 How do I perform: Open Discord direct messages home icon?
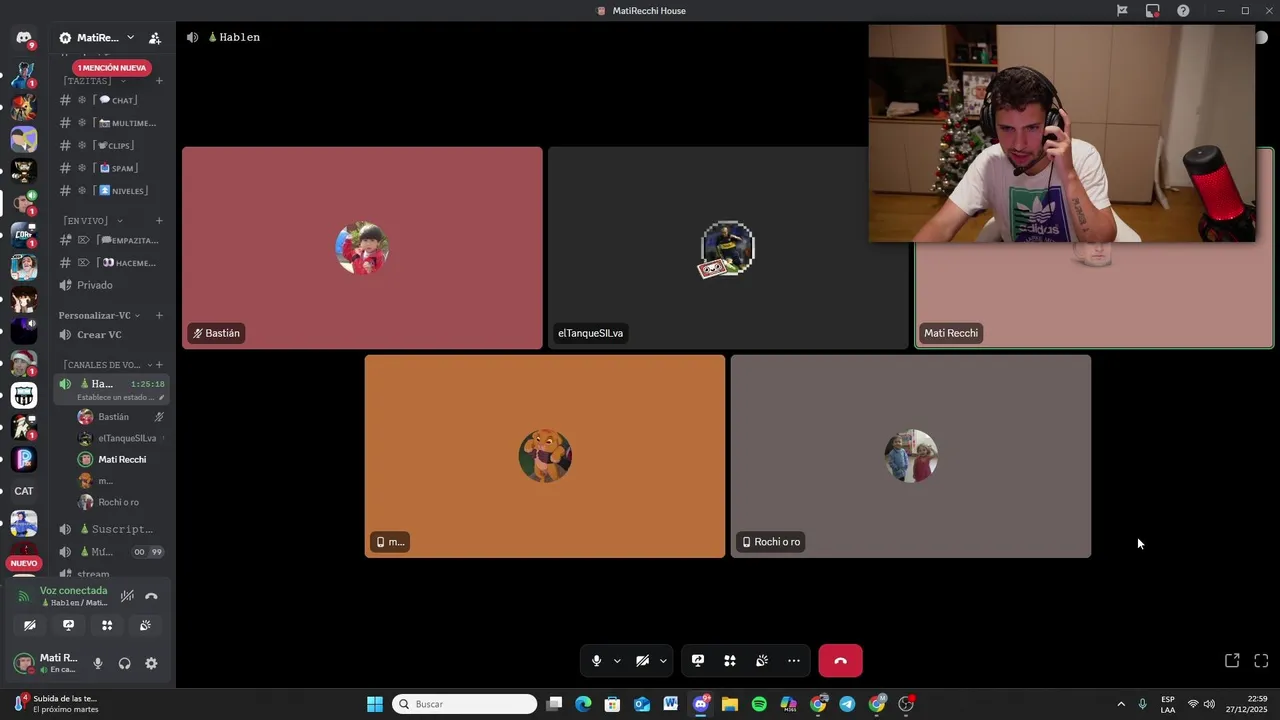(24, 38)
